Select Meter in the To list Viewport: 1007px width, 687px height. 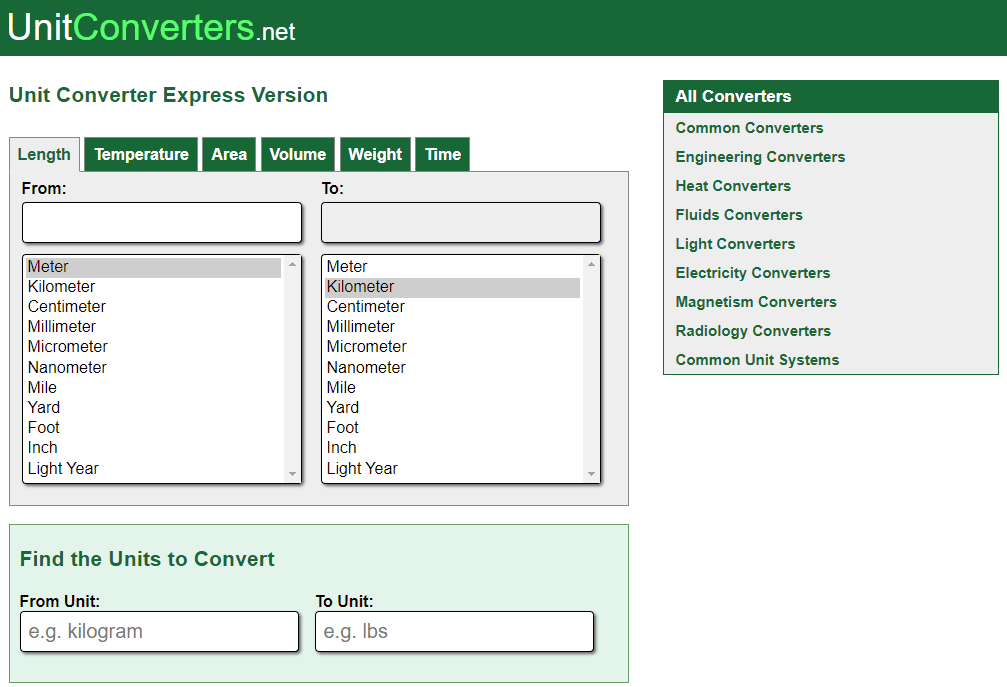pyautogui.click(x=453, y=266)
